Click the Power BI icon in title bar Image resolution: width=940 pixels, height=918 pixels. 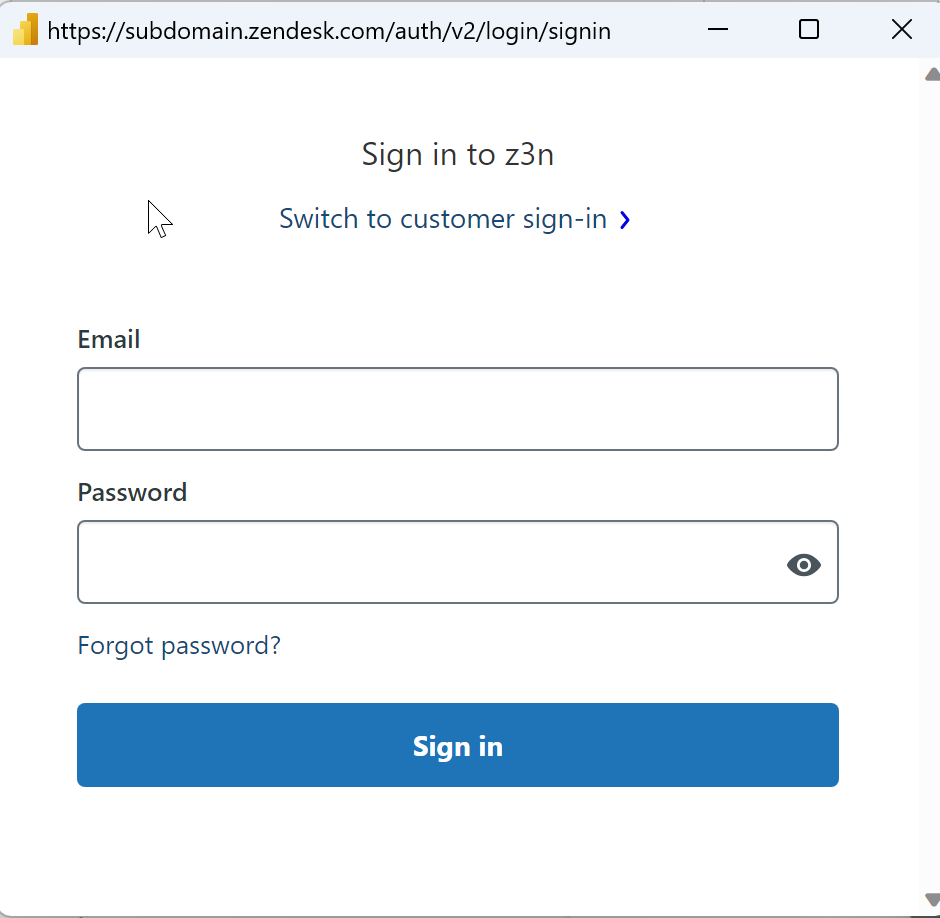[25, 30]
